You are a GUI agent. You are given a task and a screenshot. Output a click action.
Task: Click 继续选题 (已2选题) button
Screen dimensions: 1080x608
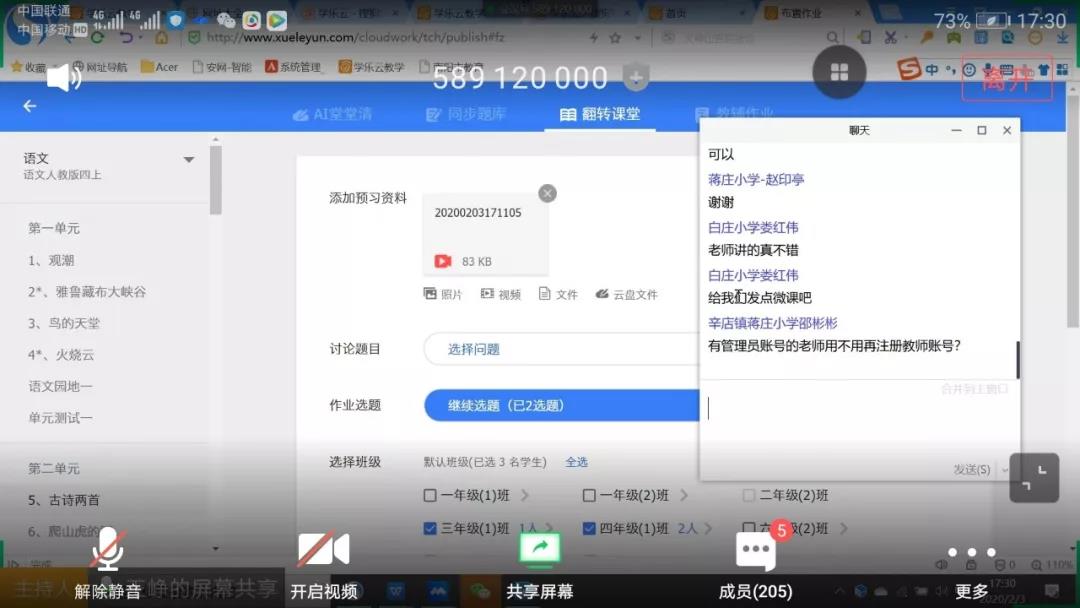pos(561,406)
